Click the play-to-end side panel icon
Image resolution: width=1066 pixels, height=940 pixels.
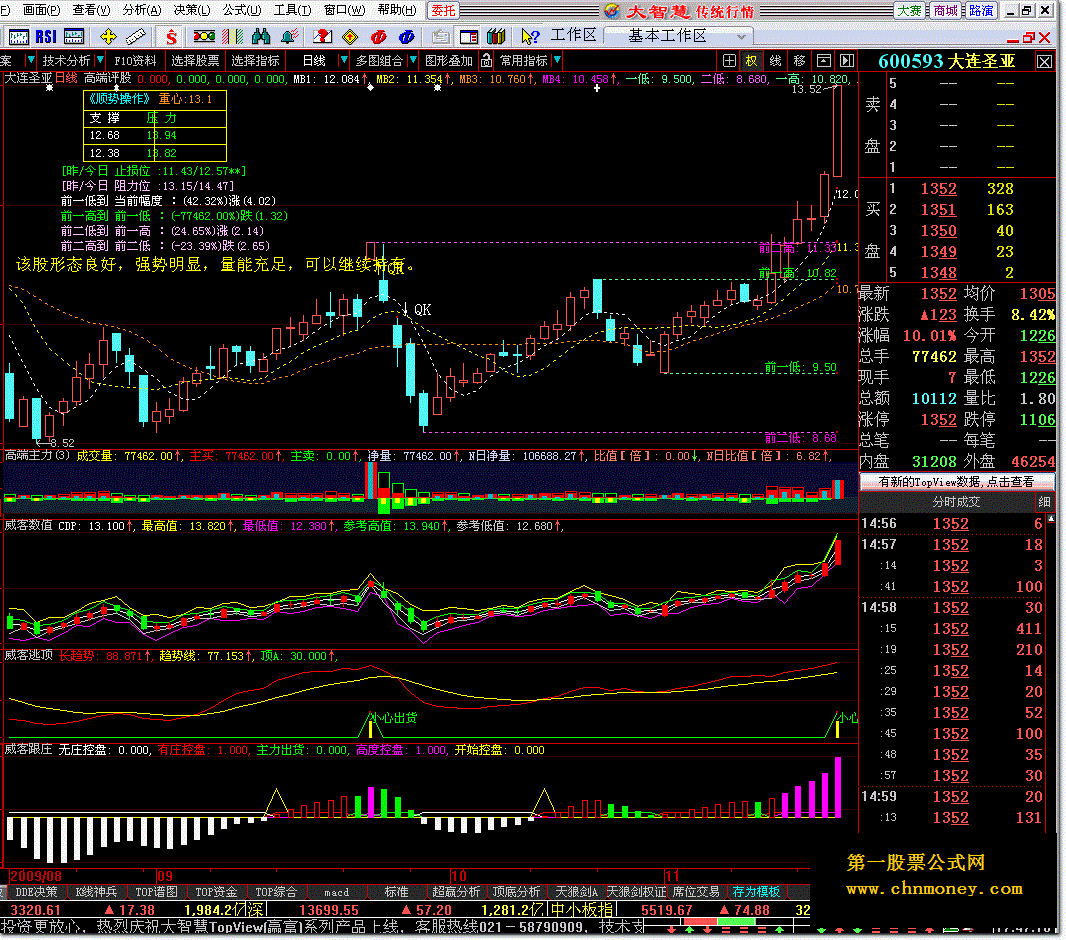pos(847,61)
